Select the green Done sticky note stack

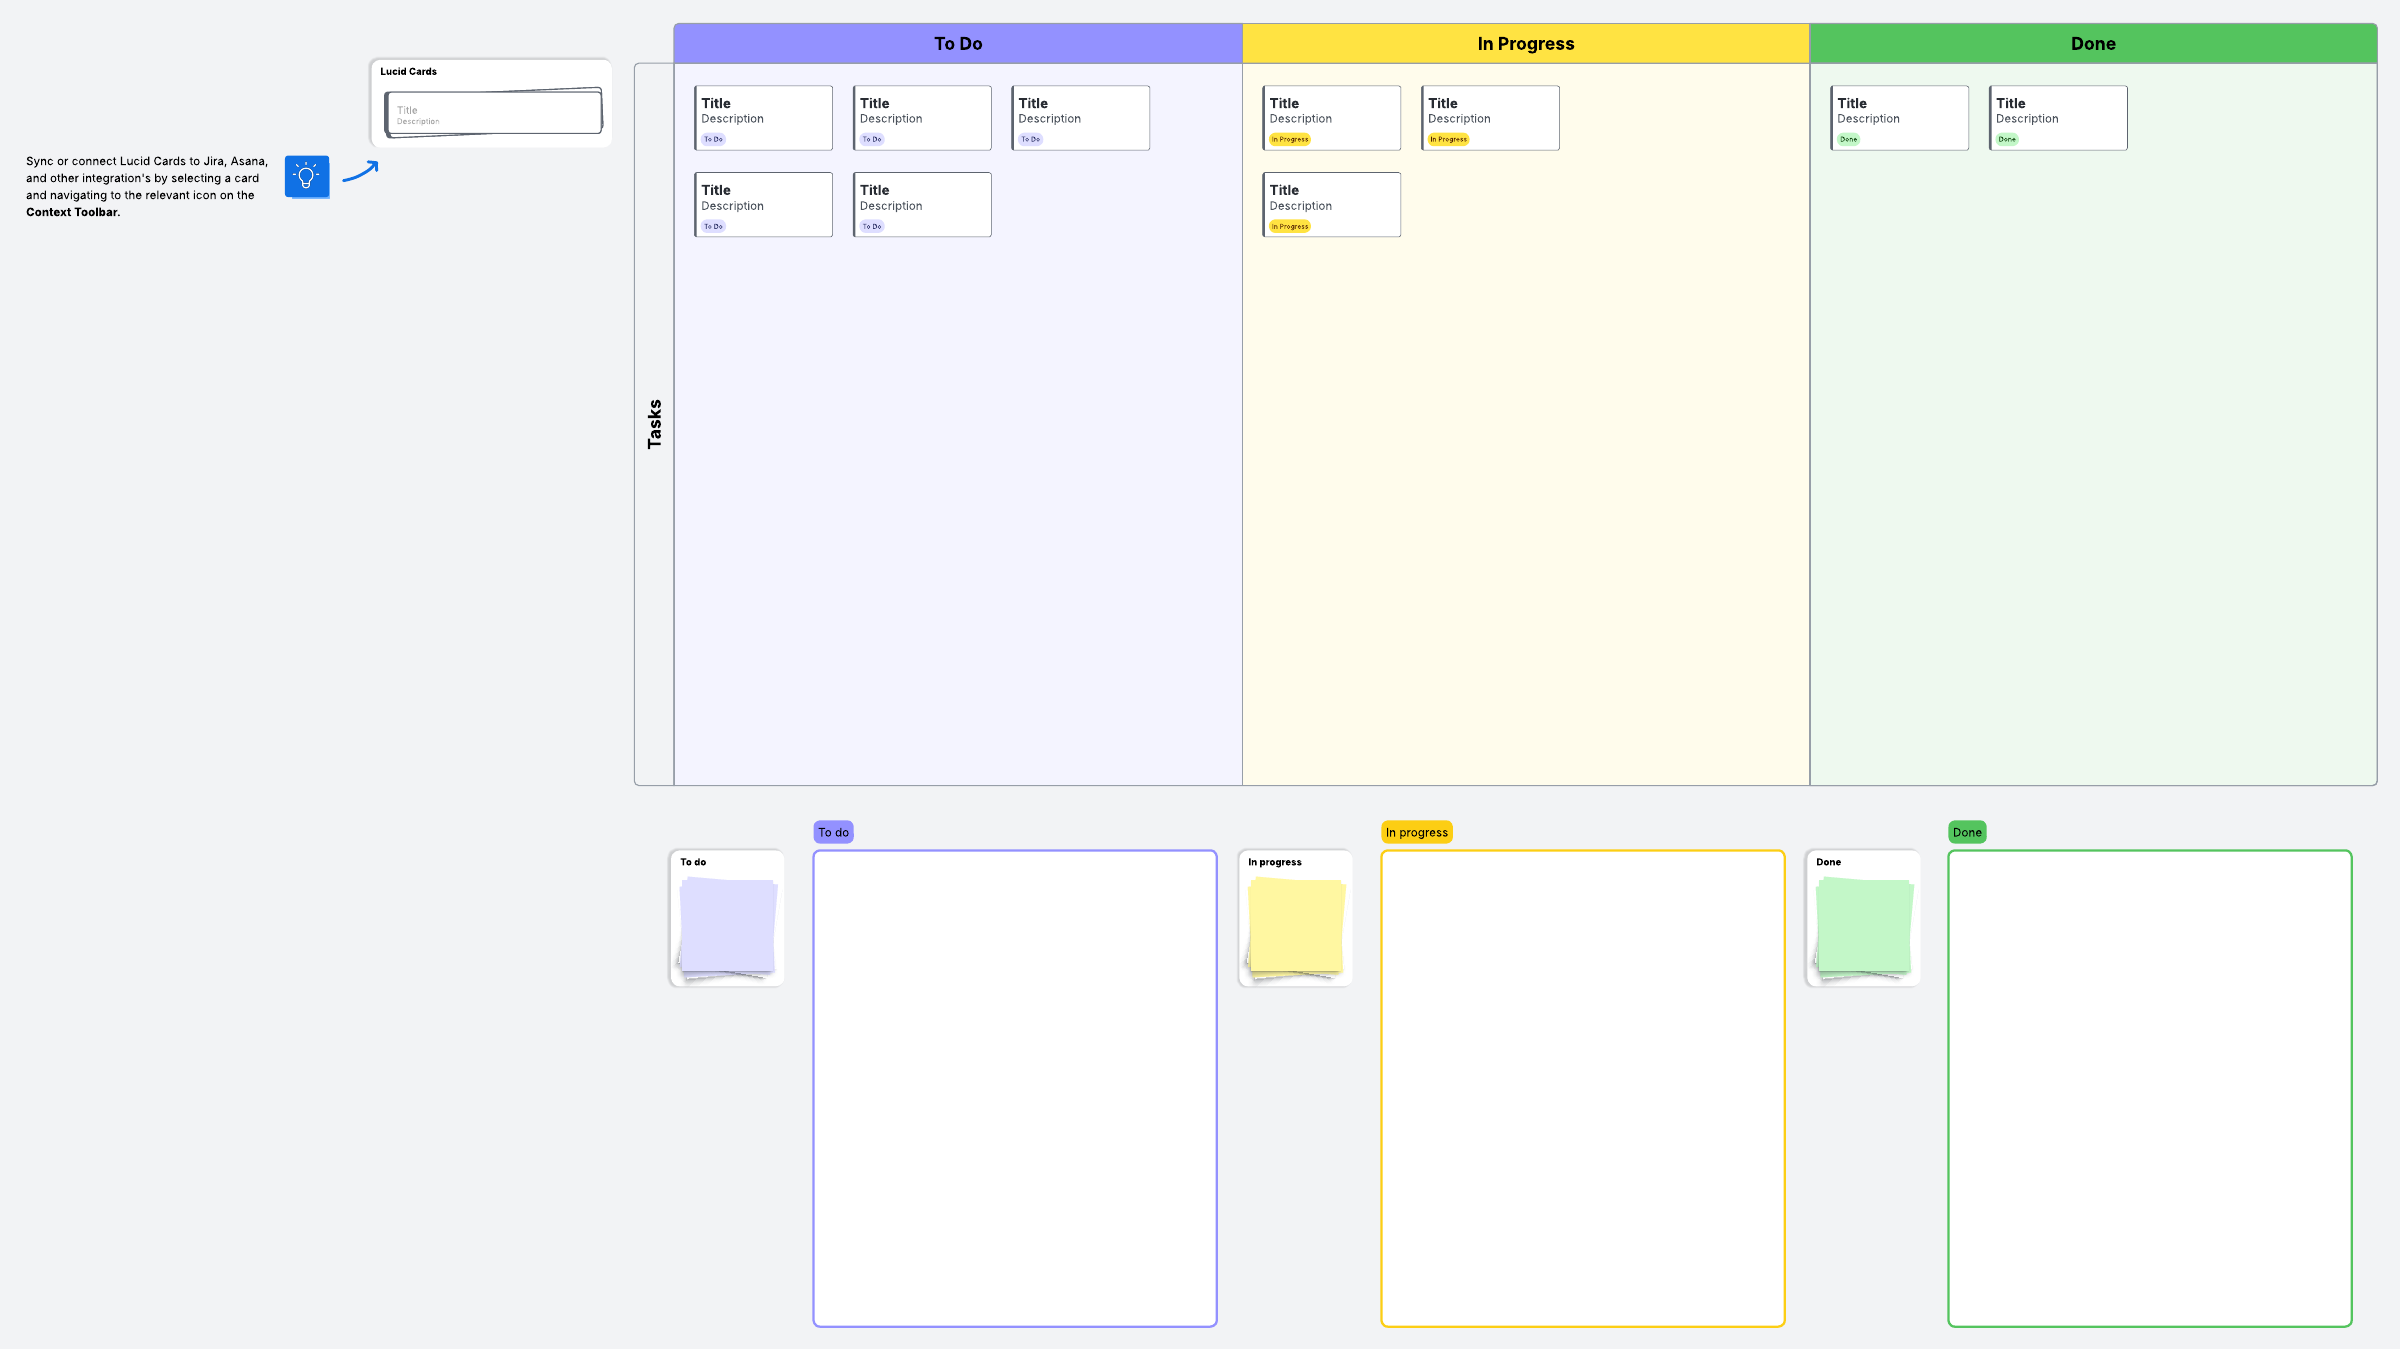(1864, 925)
